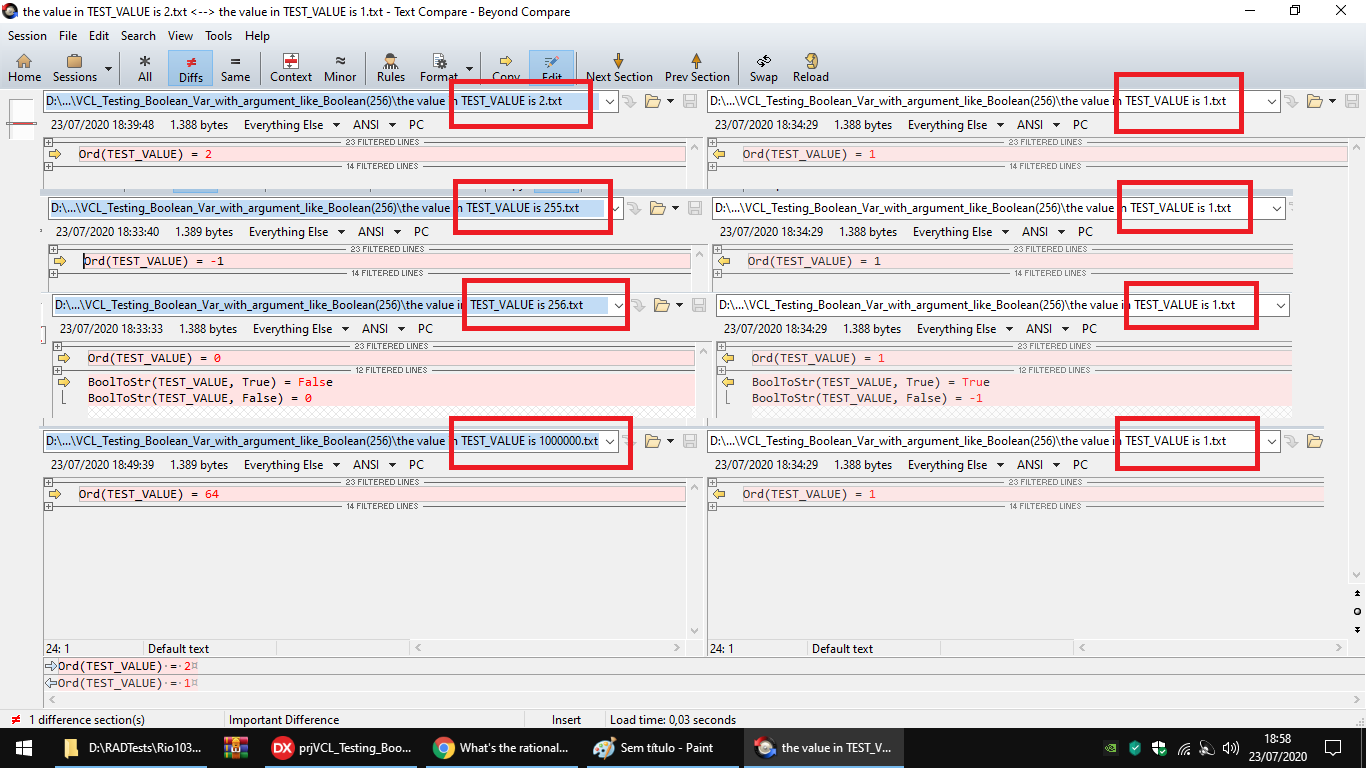This screenshot has height=768, width=1366.
Task: Save left file via disk icon beside 2.txt path
Action: 690,101
